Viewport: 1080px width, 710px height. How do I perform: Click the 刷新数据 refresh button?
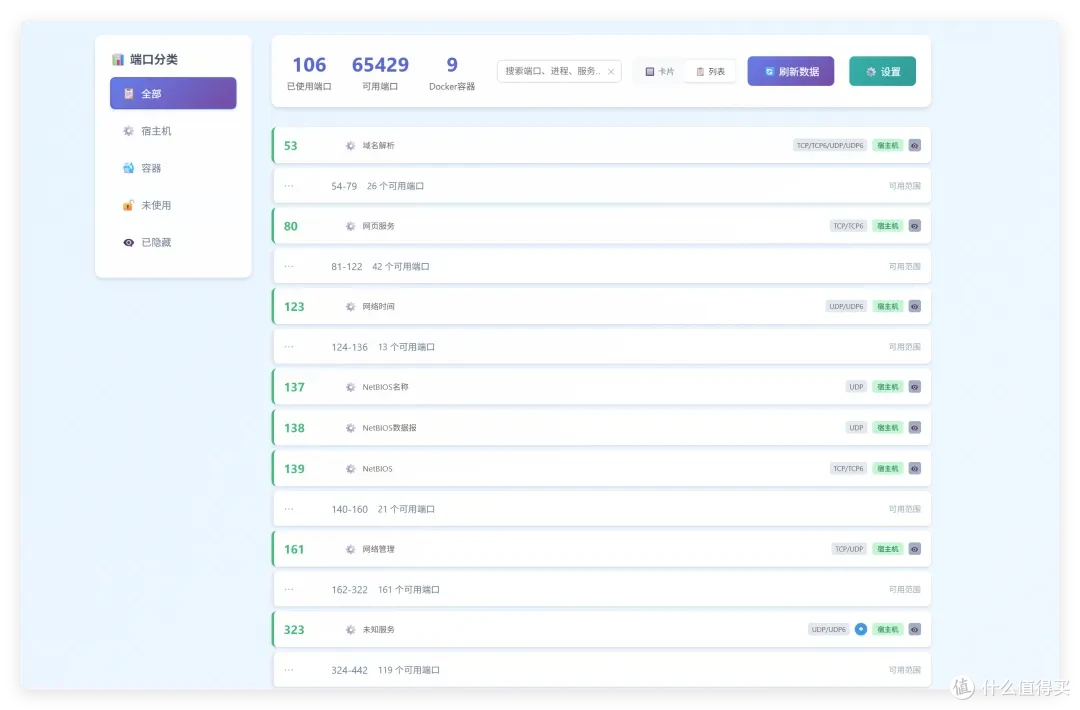coord(791,71)
